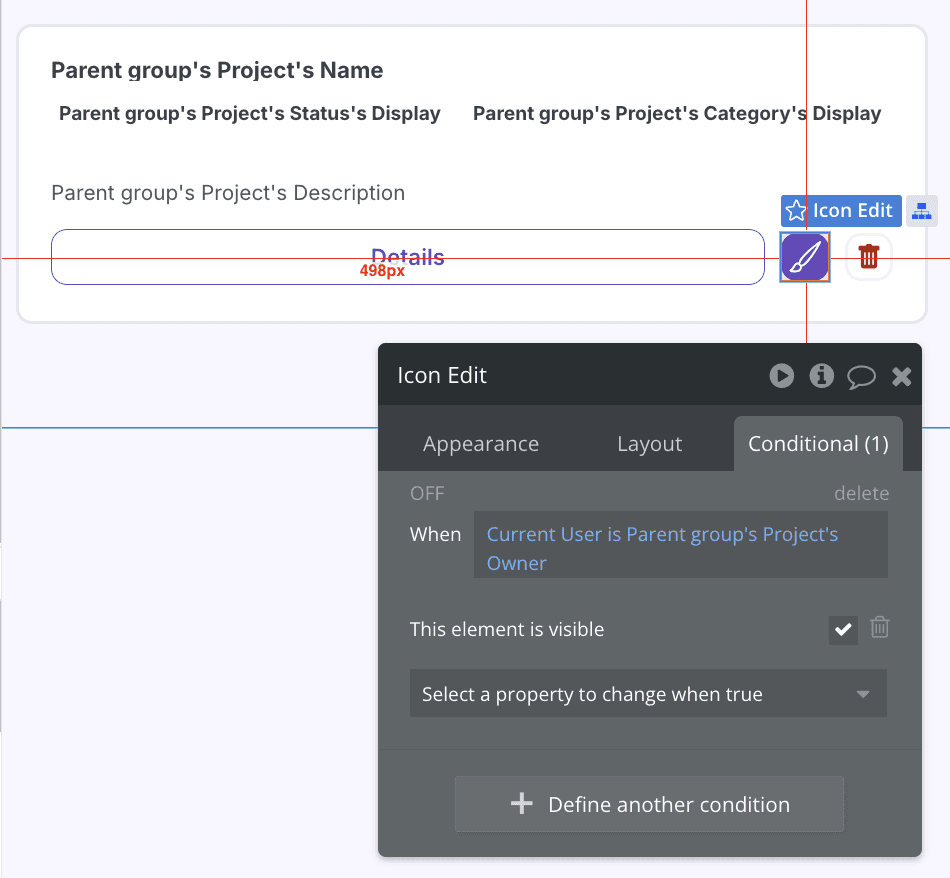This screenshot has width=950, height=878.
Task: Remove the visible property via trash icon
Action: [880, 627]
